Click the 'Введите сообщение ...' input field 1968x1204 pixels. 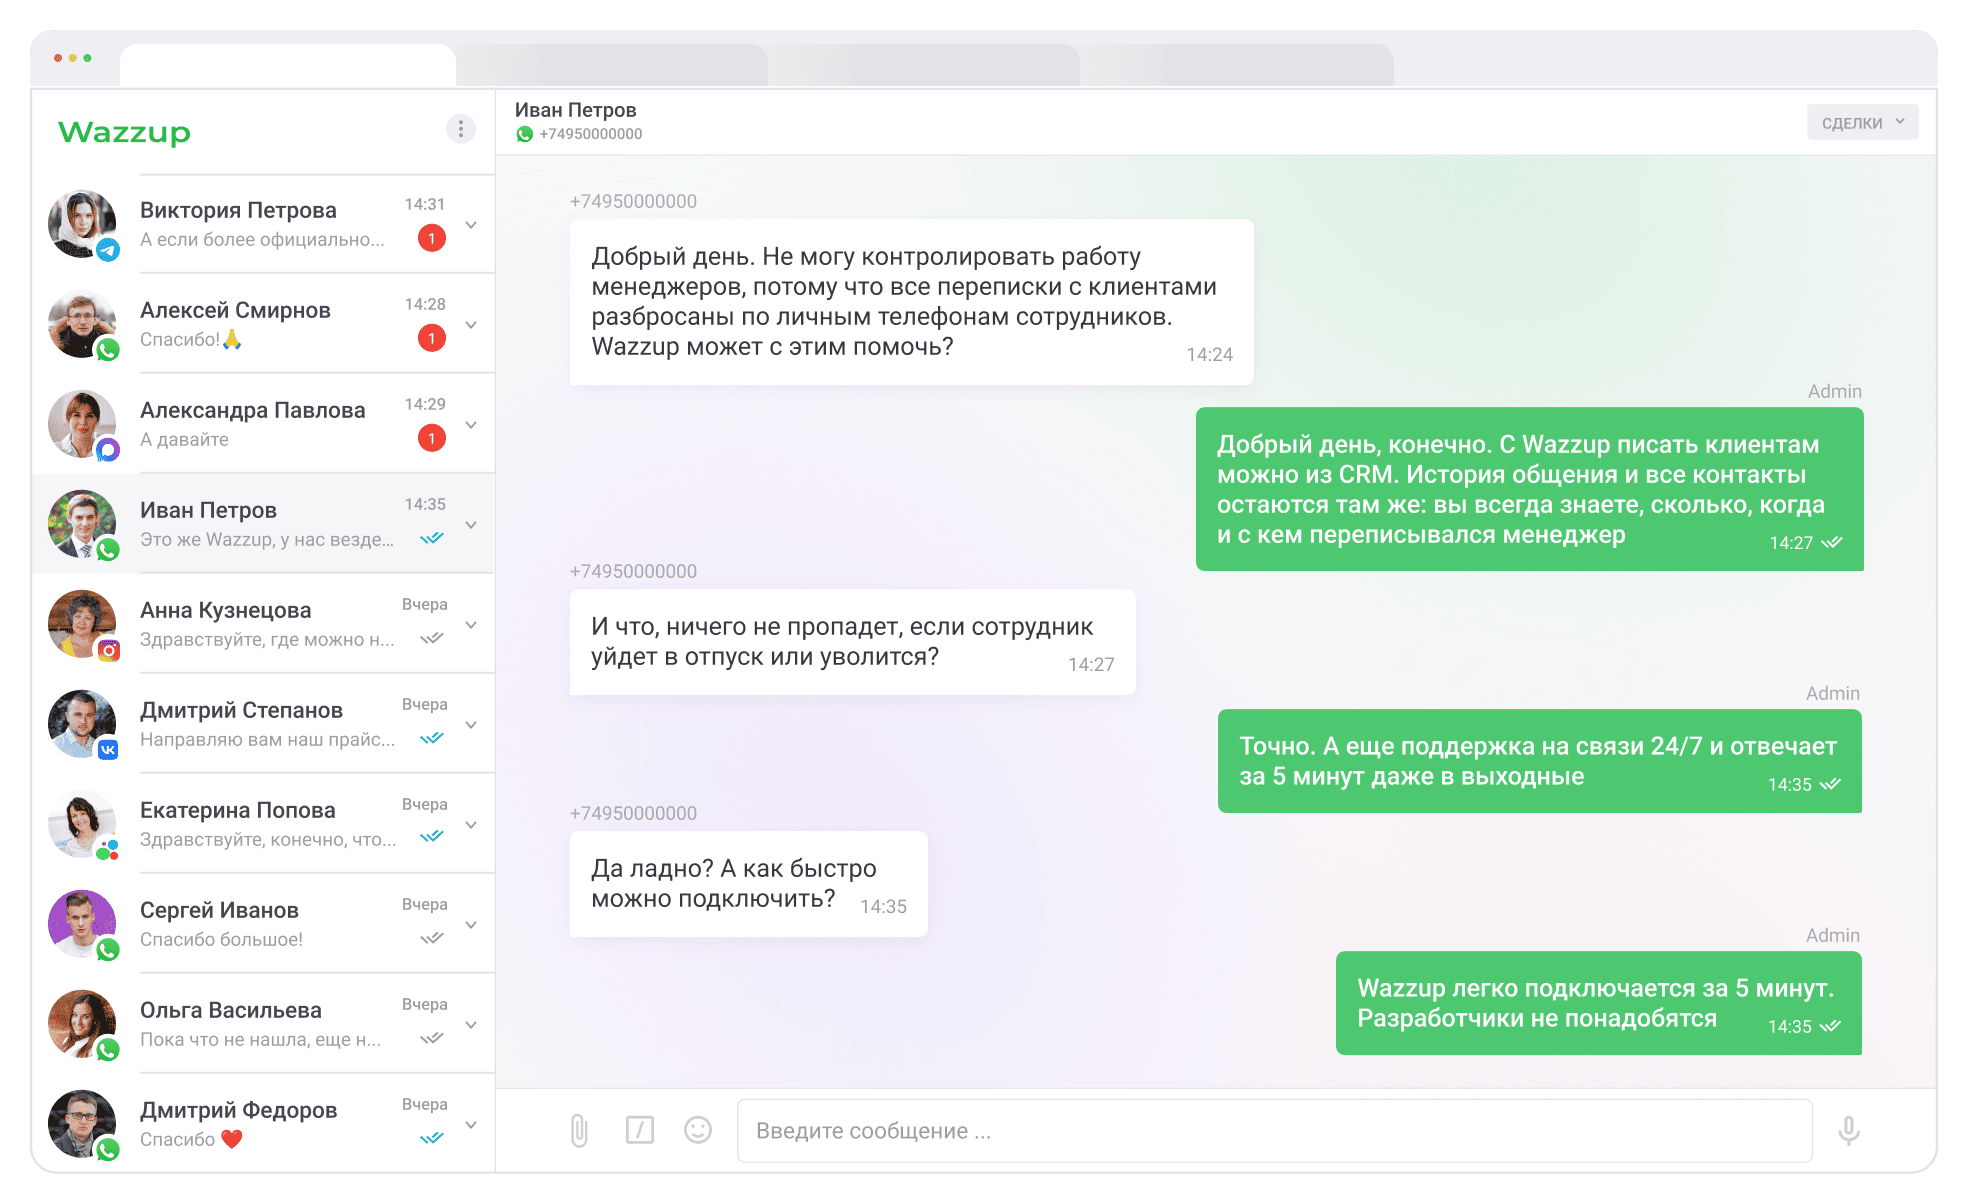pyautogui.click(x=1275, y=1131)
